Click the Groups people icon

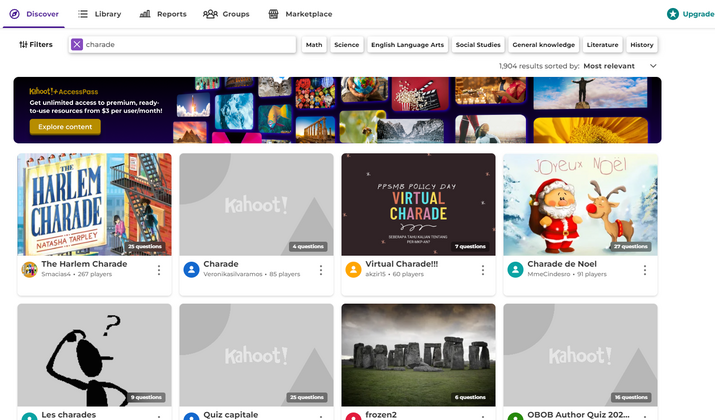tap(210, 14)
